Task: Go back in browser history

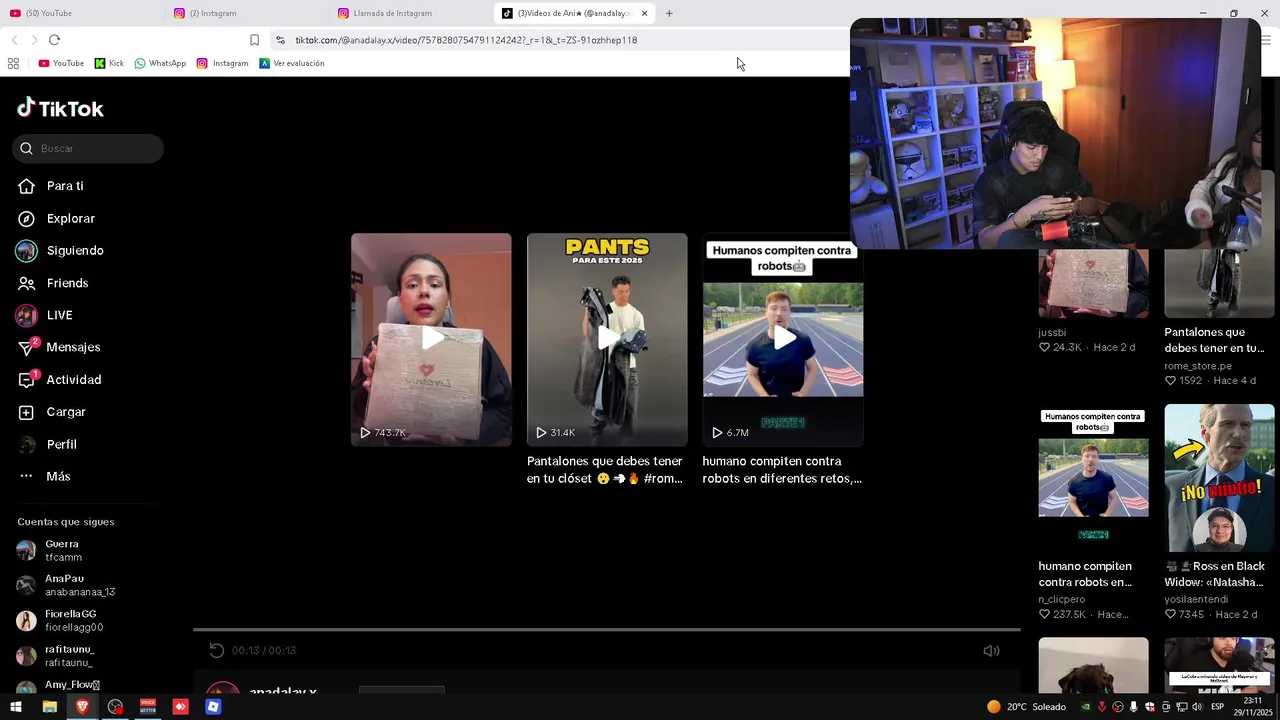Action: (x=14, y=40)
